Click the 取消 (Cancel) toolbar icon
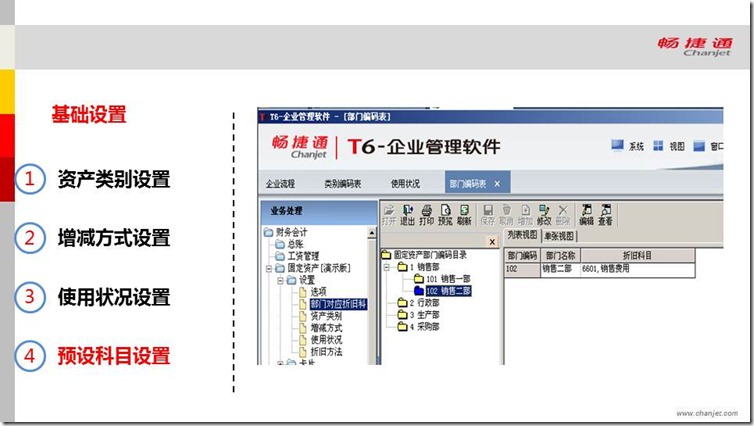Screen dimensions: 754x426 click(506, 215)
